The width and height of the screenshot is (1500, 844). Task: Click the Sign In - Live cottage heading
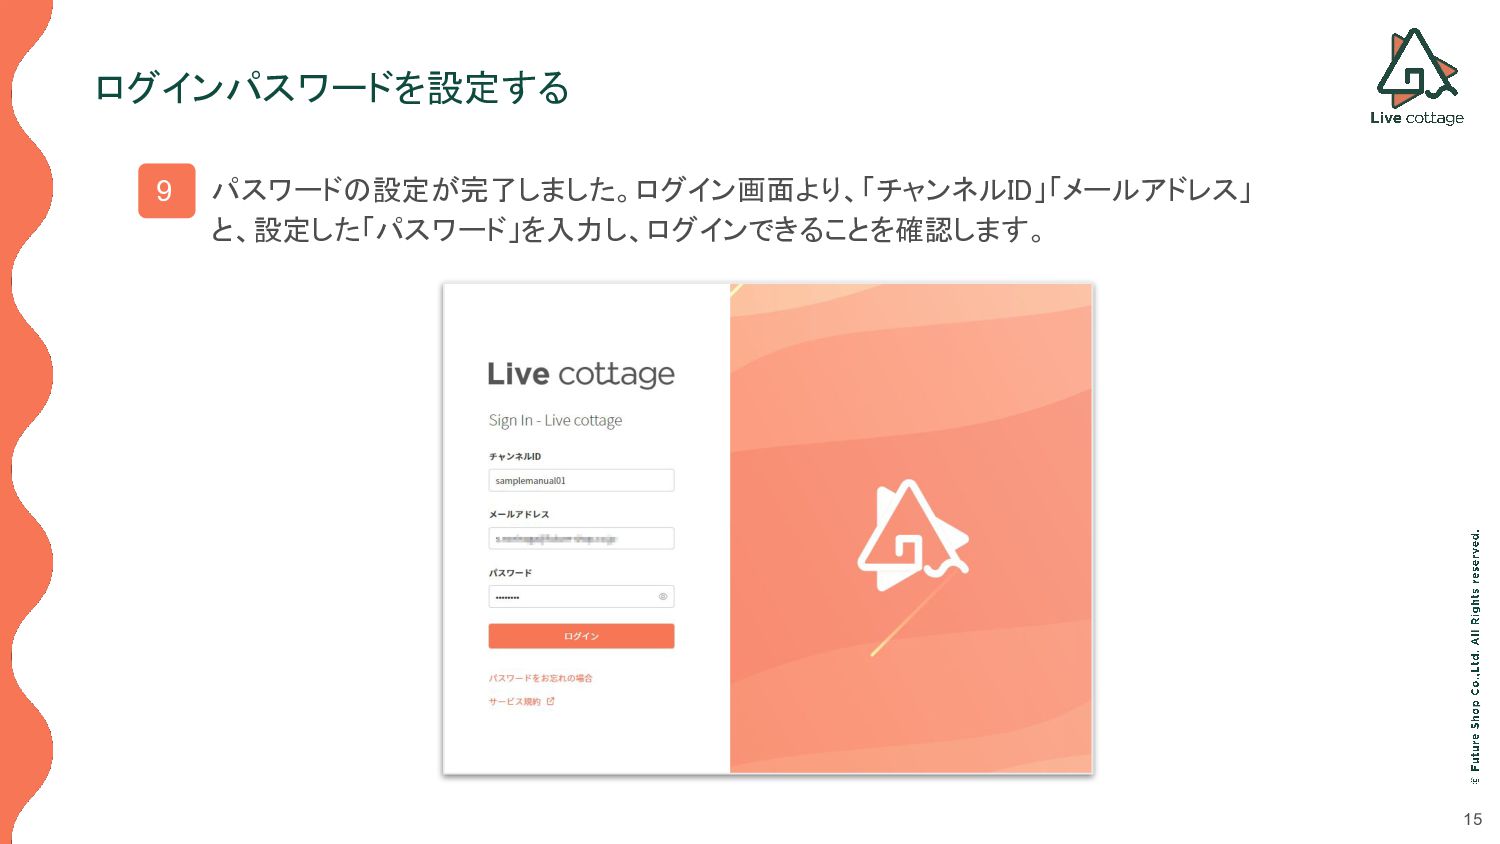pyautogui.click(x=555, y=421)
